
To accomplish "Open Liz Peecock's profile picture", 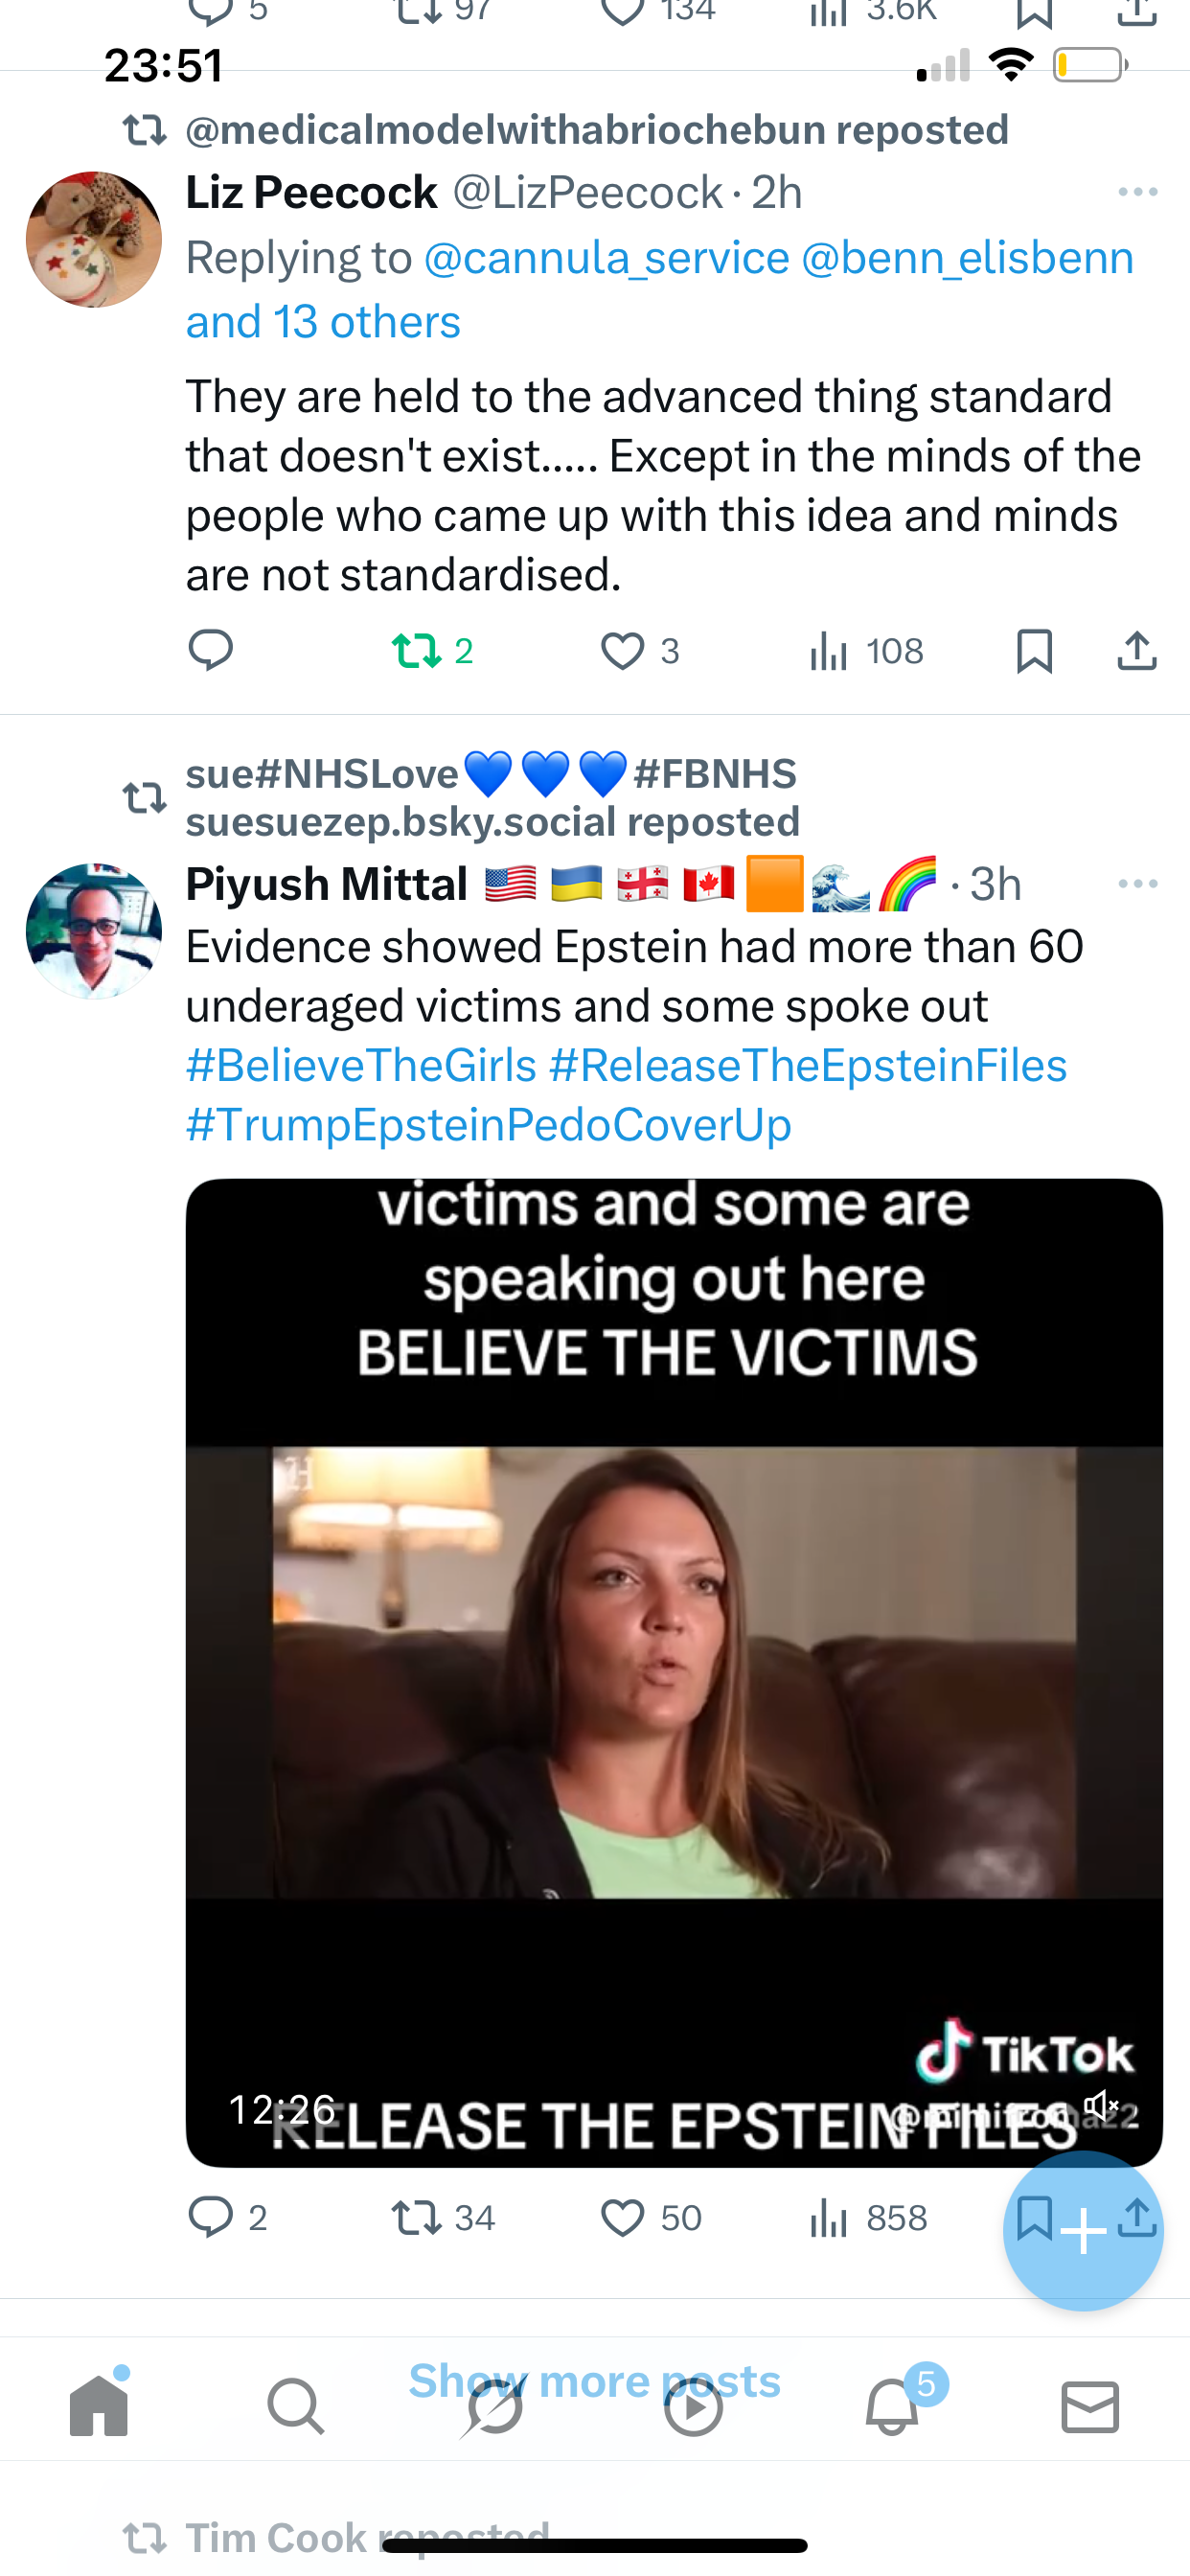I will [x=94, y=240].
